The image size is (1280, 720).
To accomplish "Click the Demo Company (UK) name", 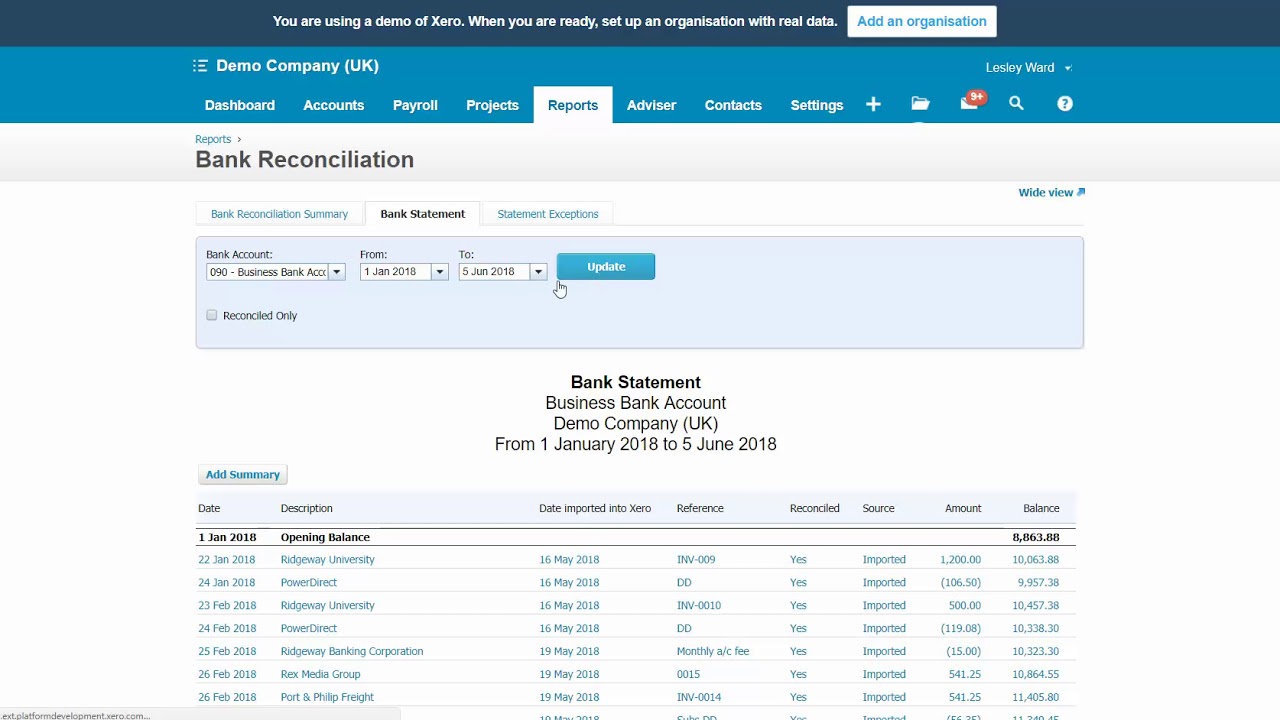I will tap(298, 66).
